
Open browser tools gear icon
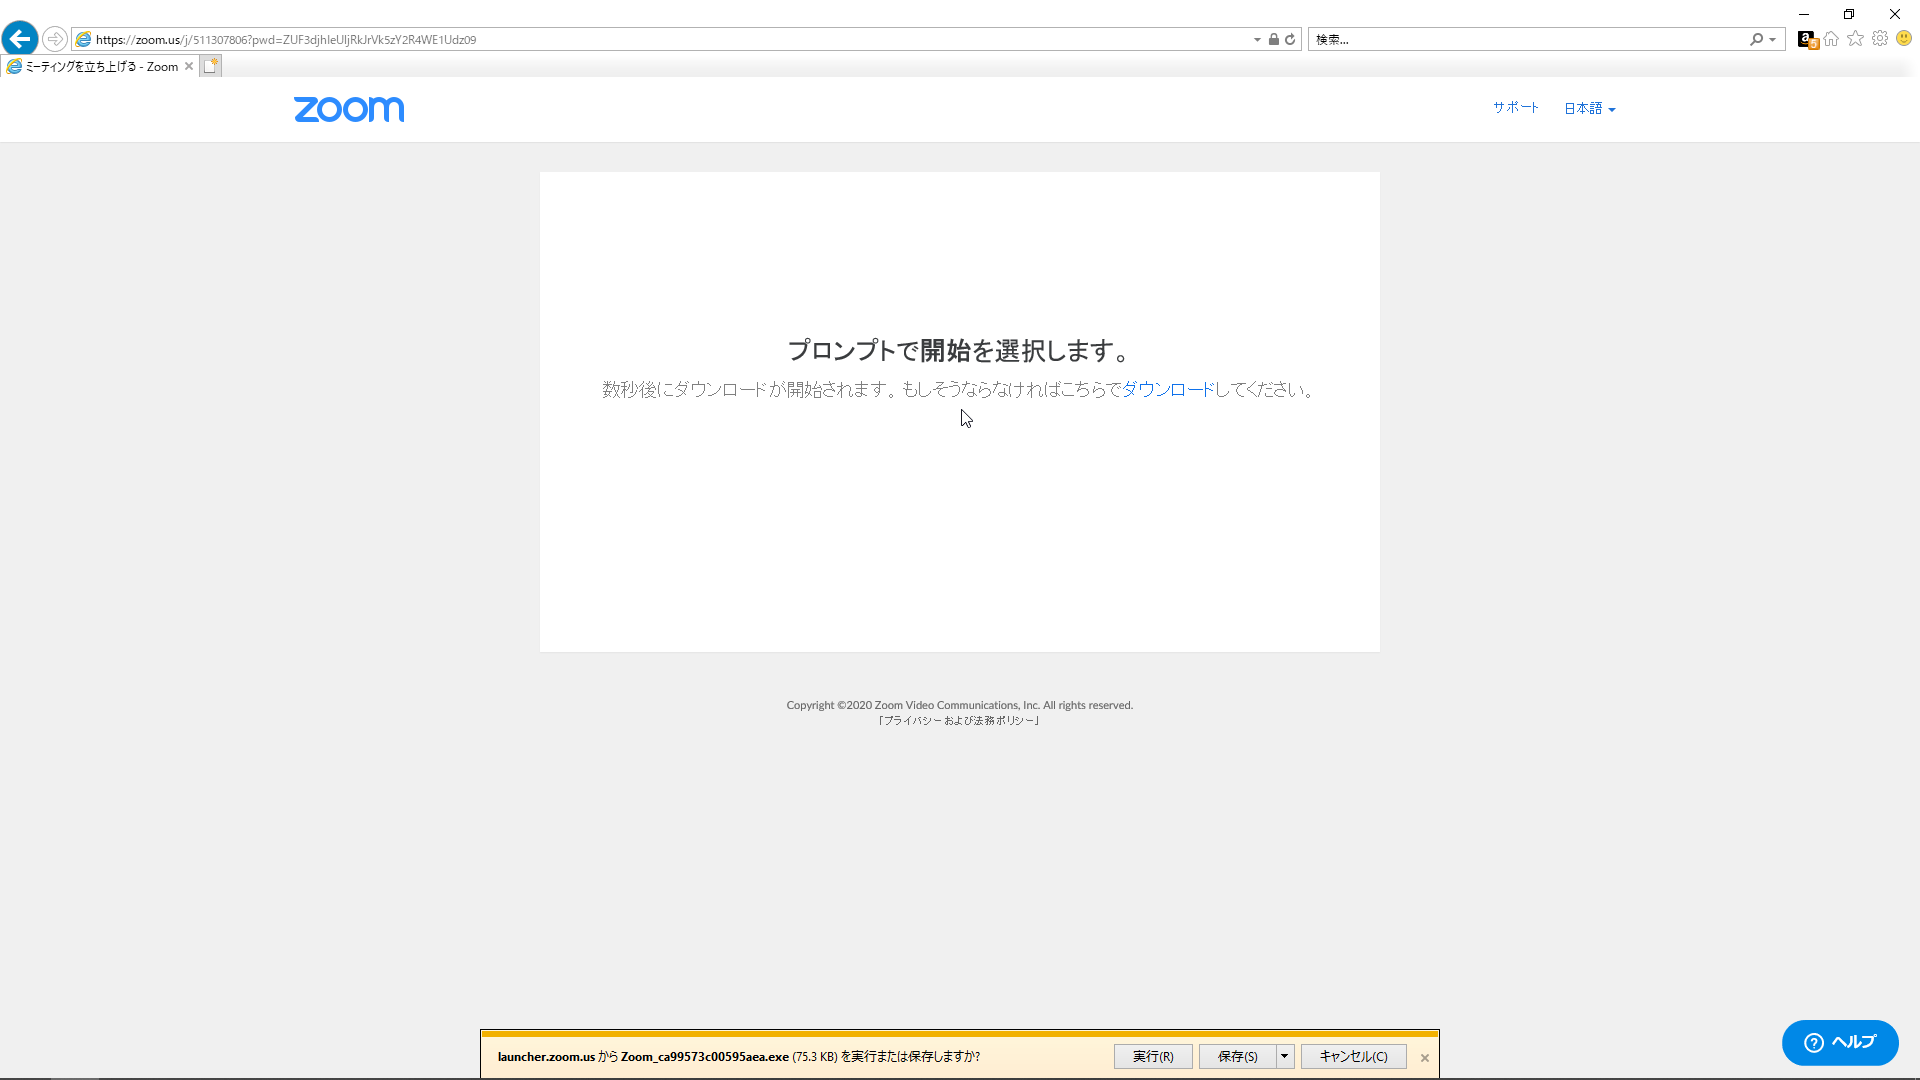click(x=1880, y=38)
